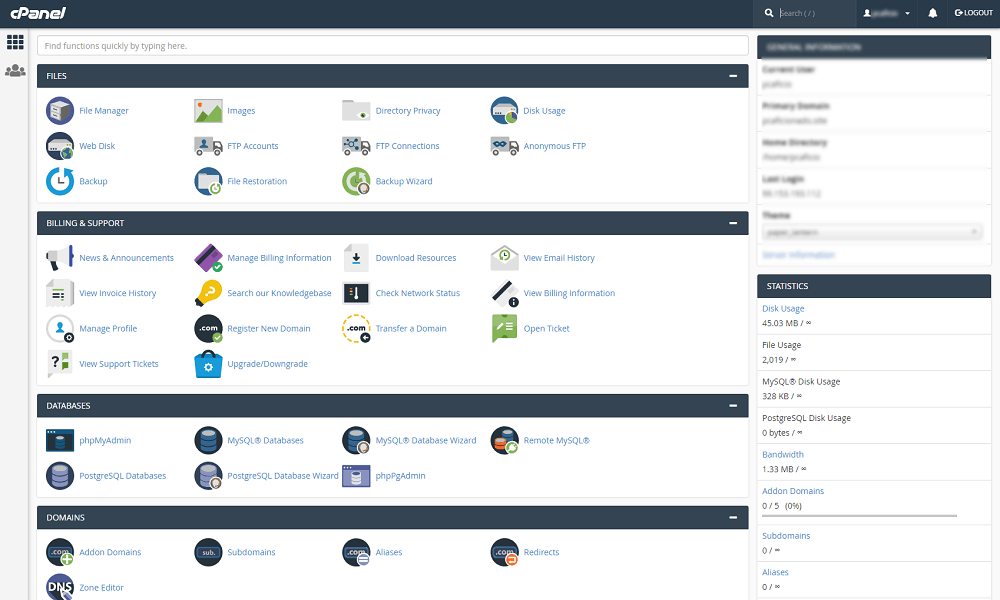The height and width of the screenshot is (600, 1000).
Task: Click the View Invoice History link
Action: pos(118,293)
